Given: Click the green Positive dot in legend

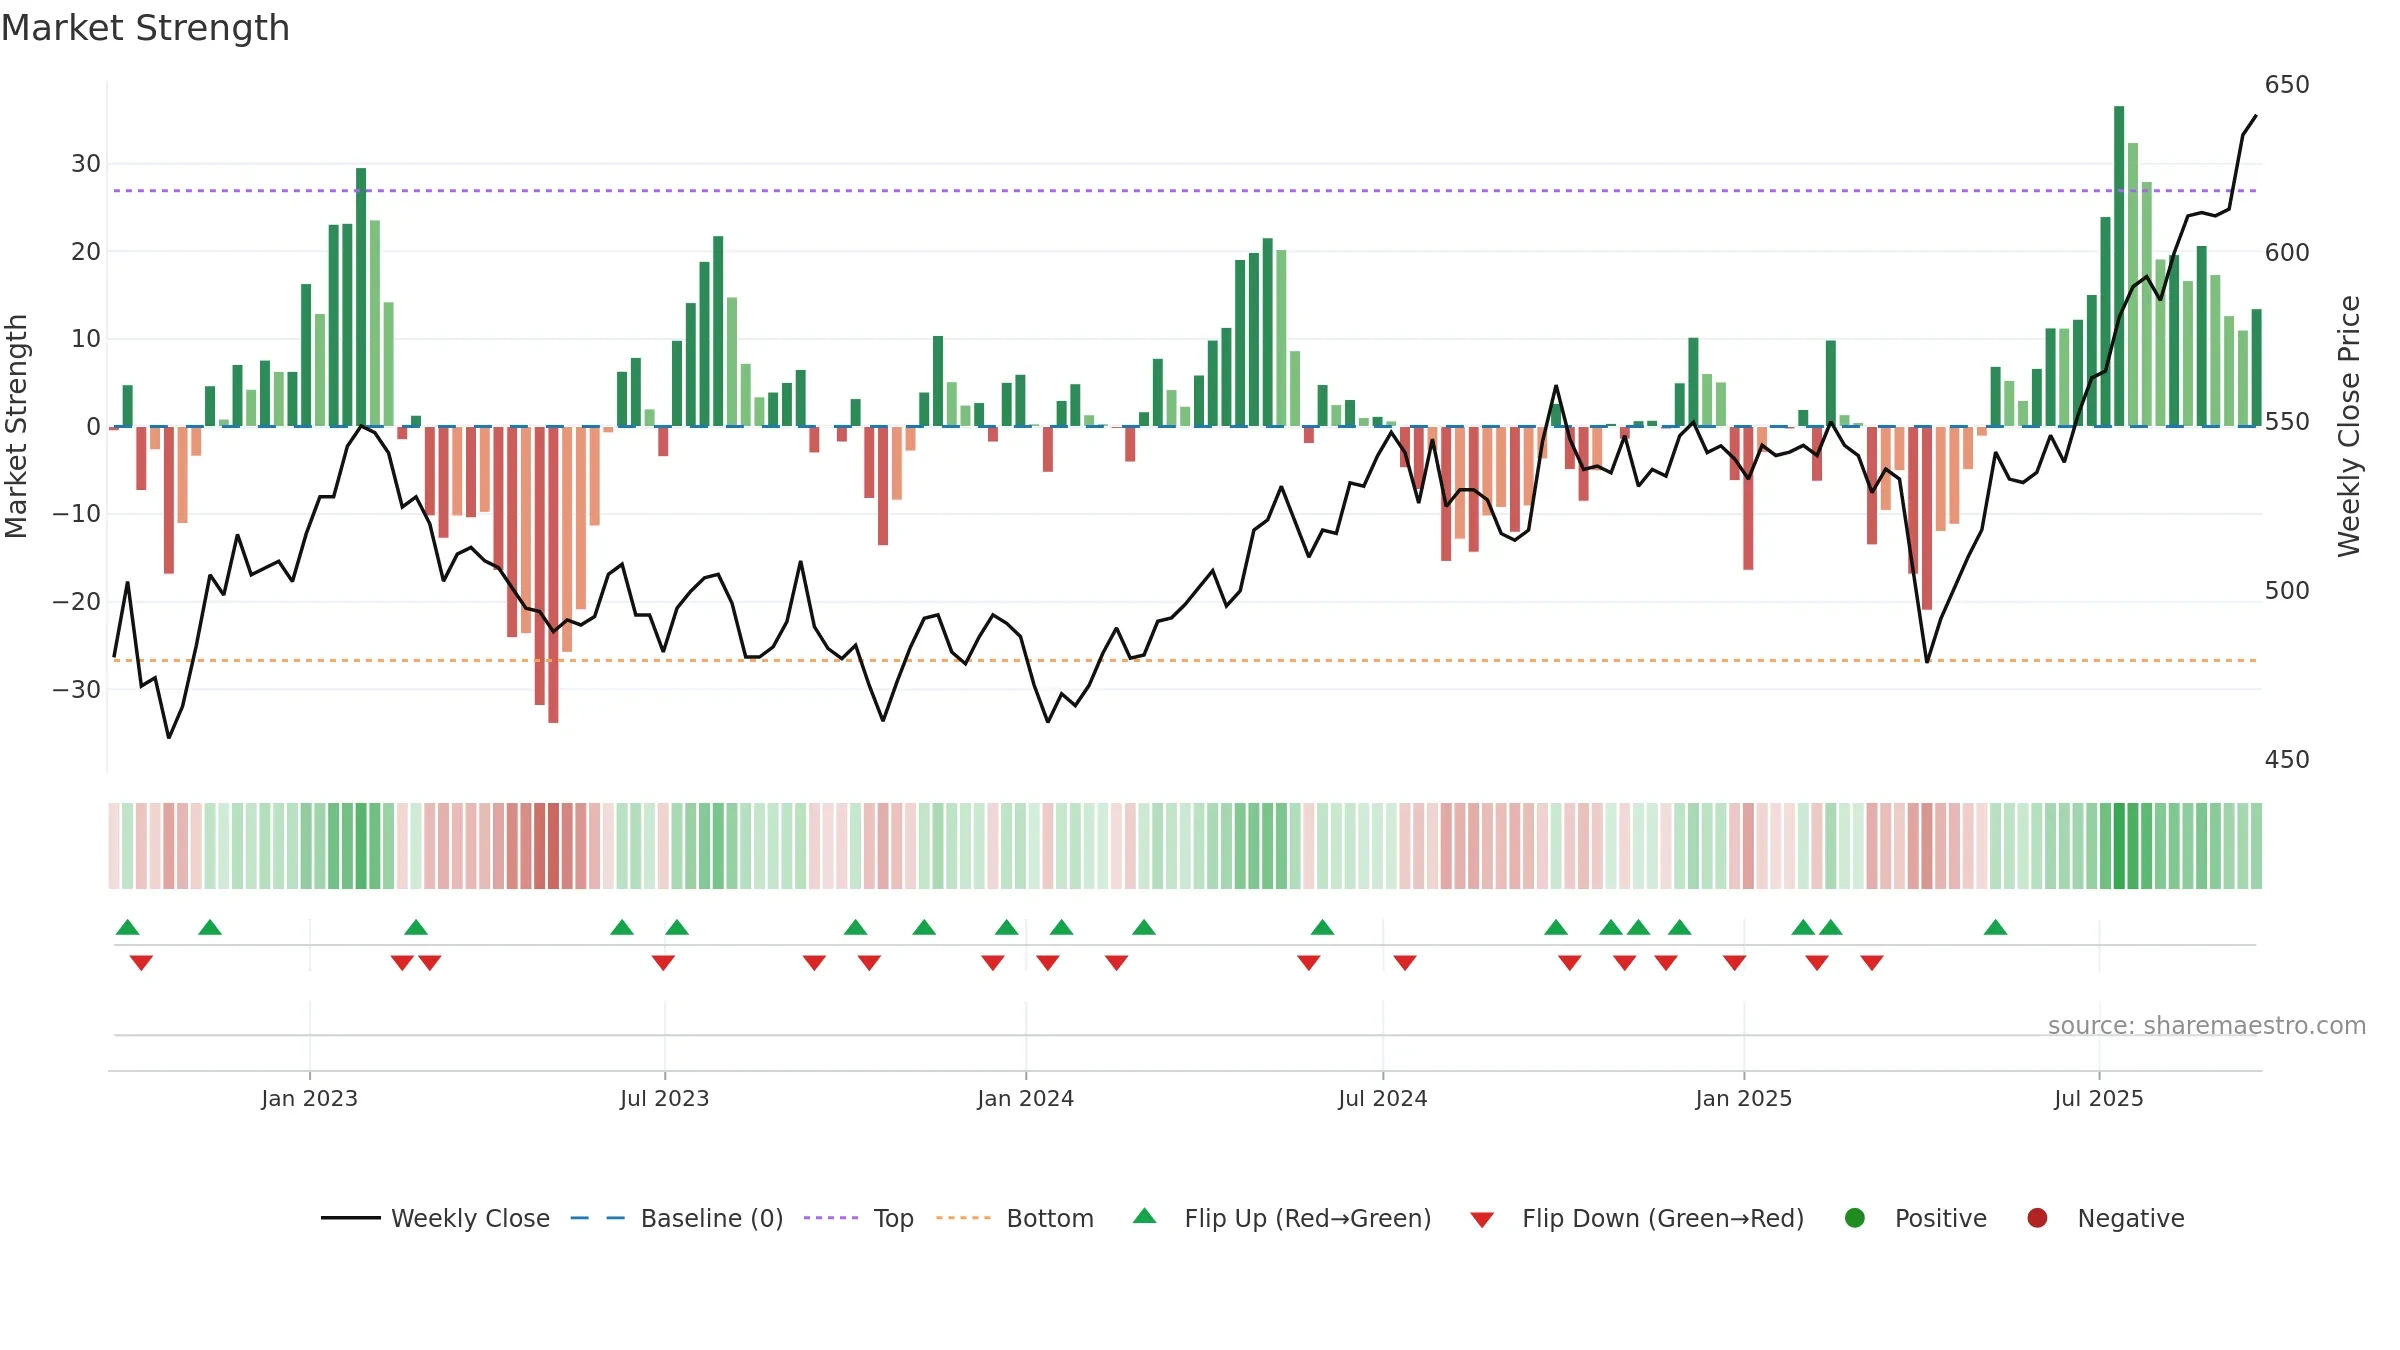Looking at the screenshot, I should point(1855,1218).
